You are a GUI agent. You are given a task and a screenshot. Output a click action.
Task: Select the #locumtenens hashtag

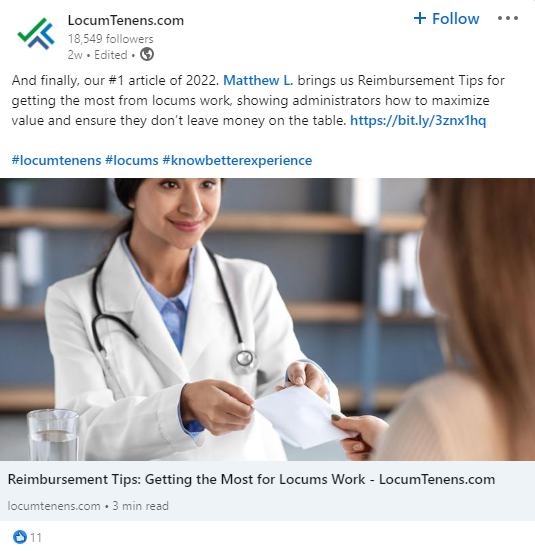pyautogui.click(x=56, y=161)
